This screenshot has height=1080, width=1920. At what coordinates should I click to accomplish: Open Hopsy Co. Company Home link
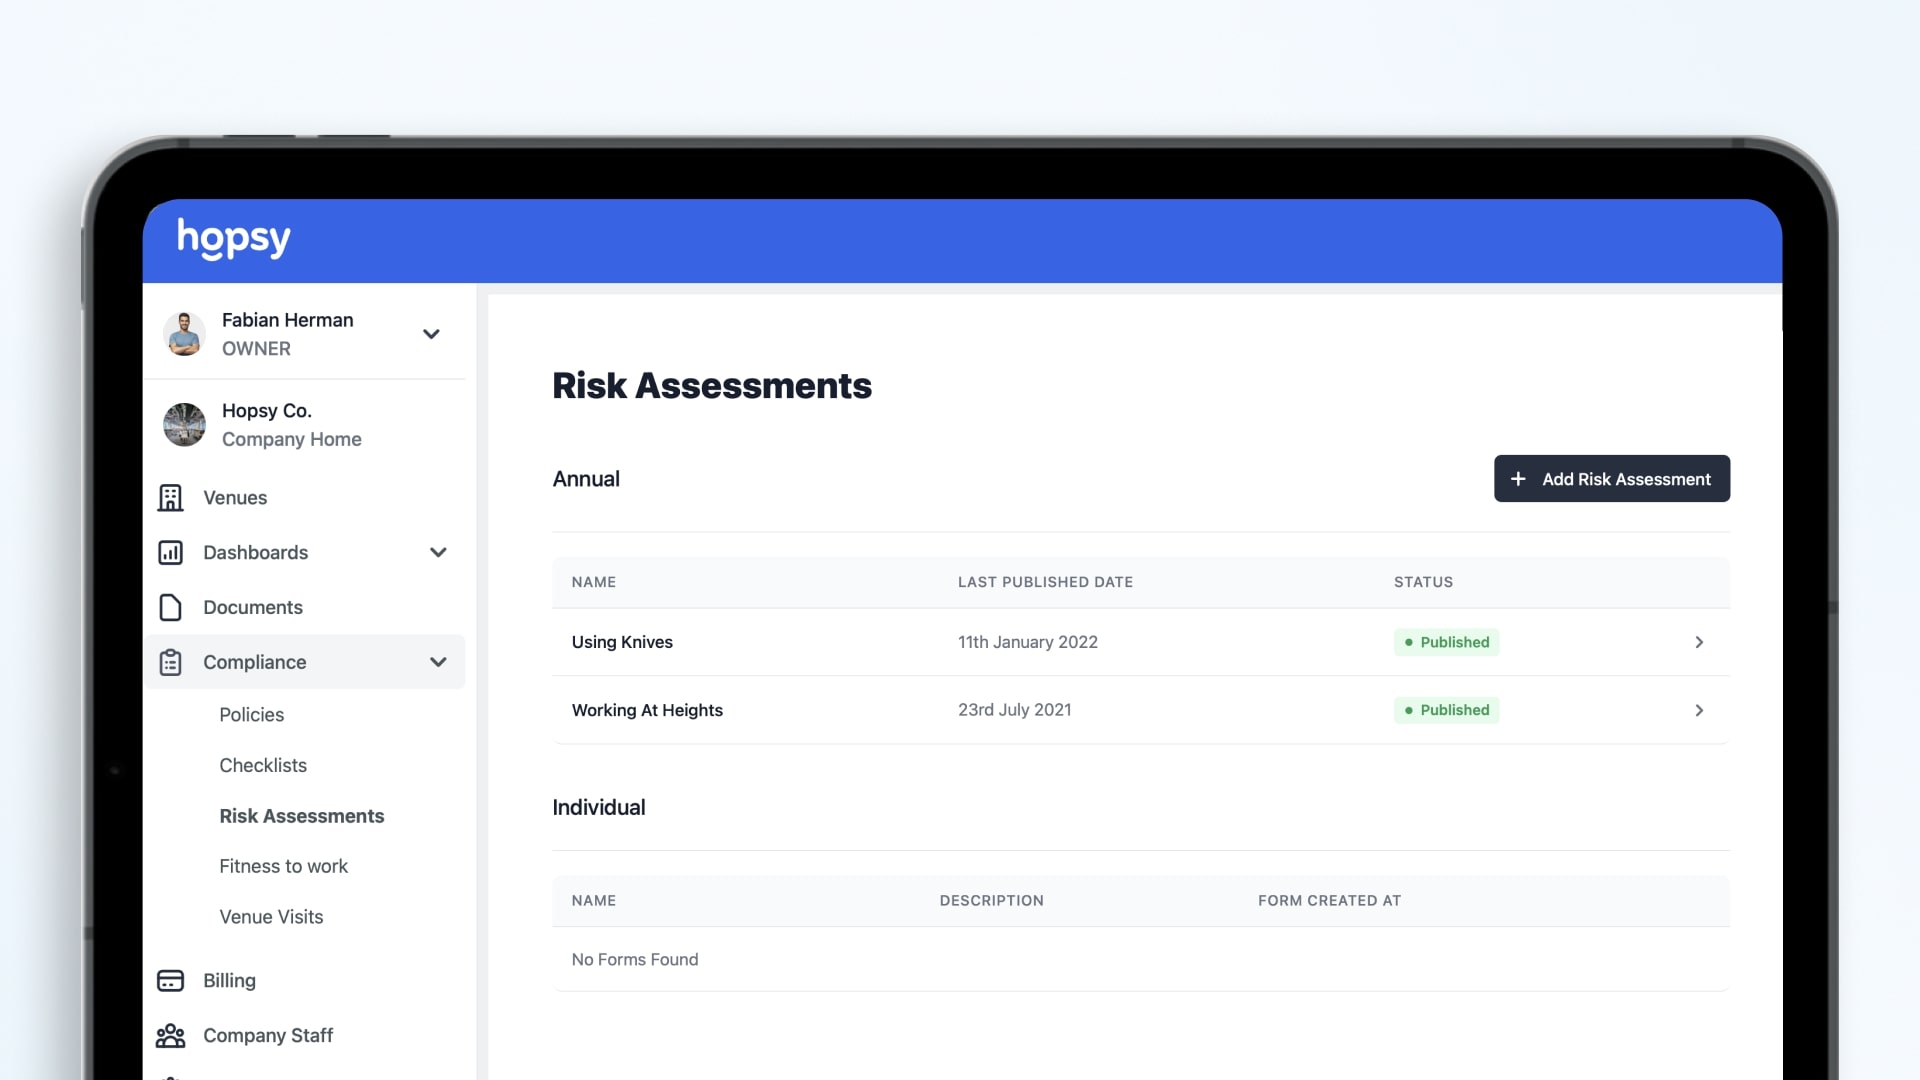pyautogui.click(x=291, y=424)
